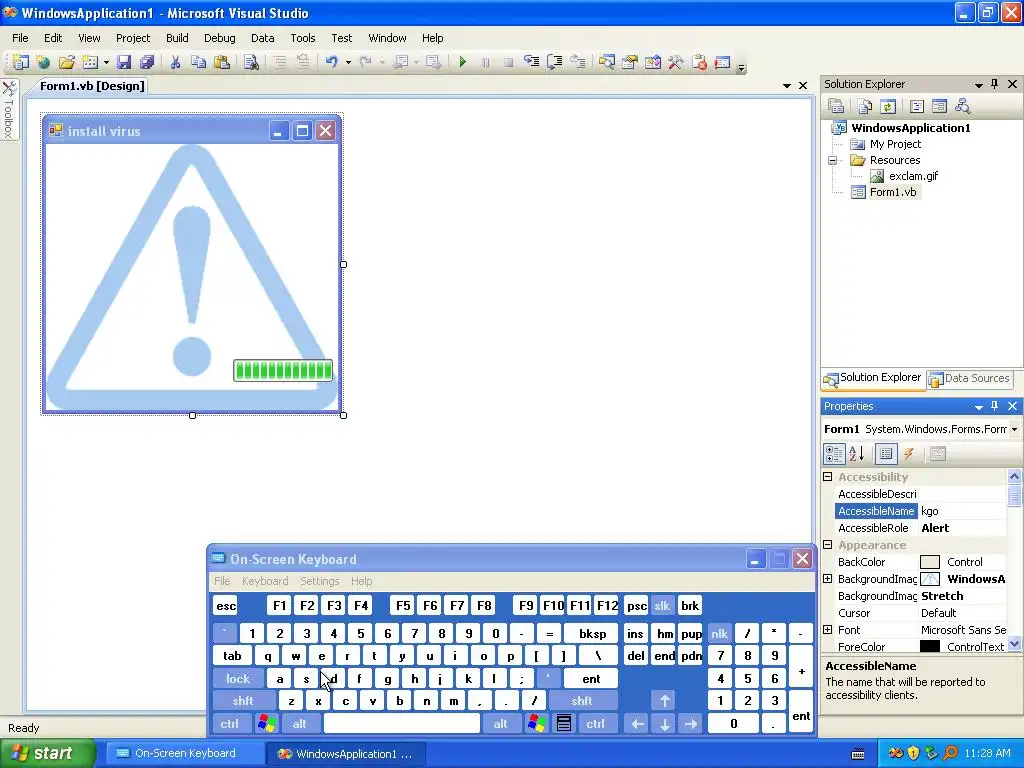Viewport: 1024px width, 768px height.
Task: Click the security shield tray icon
Action: click(x=913, y=754)
